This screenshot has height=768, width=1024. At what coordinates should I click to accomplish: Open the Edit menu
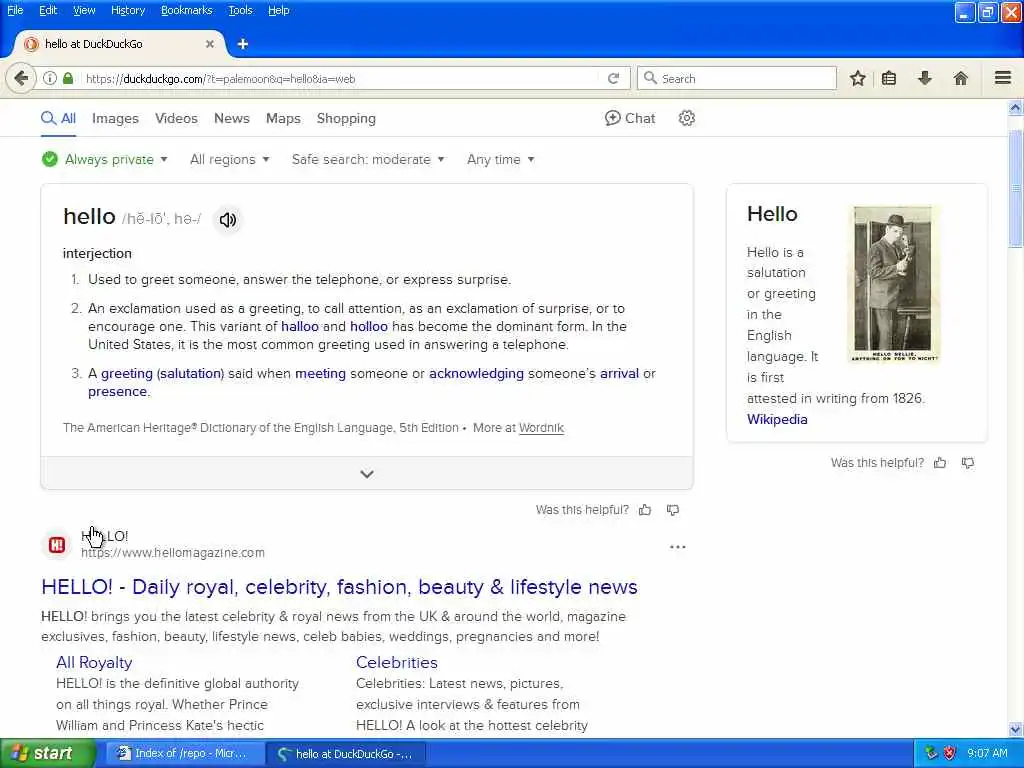point(48,10)
